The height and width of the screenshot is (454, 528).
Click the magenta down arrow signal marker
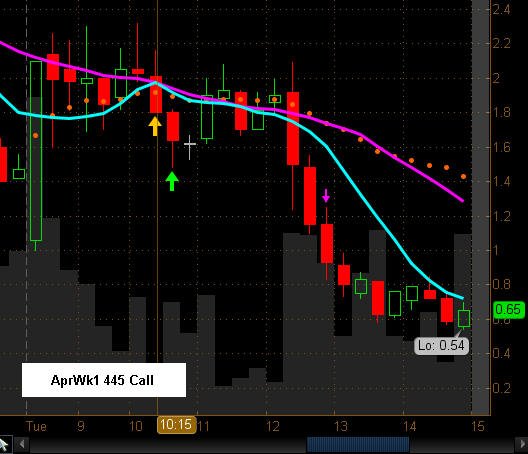326,195
